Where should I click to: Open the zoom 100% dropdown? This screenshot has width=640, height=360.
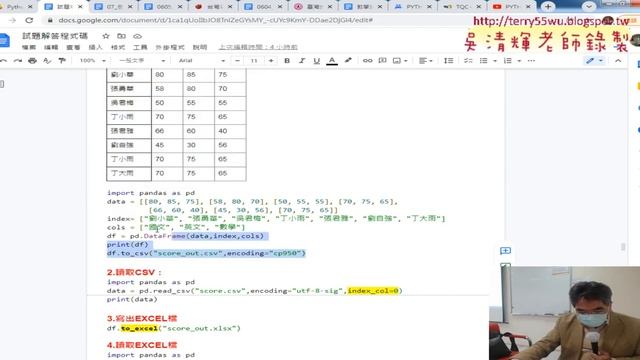click(92, 61)
